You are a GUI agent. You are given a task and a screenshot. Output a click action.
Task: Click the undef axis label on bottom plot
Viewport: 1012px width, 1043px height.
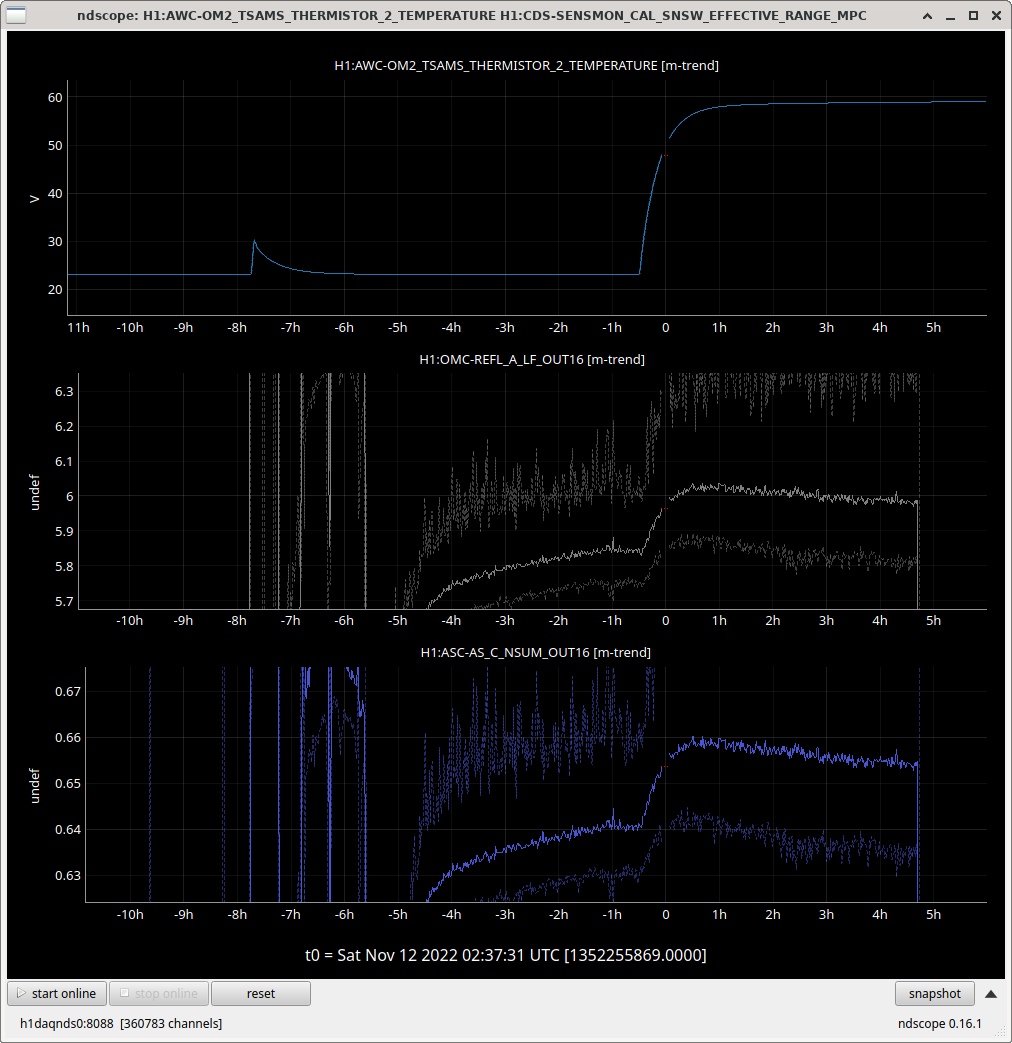point(35,785)
